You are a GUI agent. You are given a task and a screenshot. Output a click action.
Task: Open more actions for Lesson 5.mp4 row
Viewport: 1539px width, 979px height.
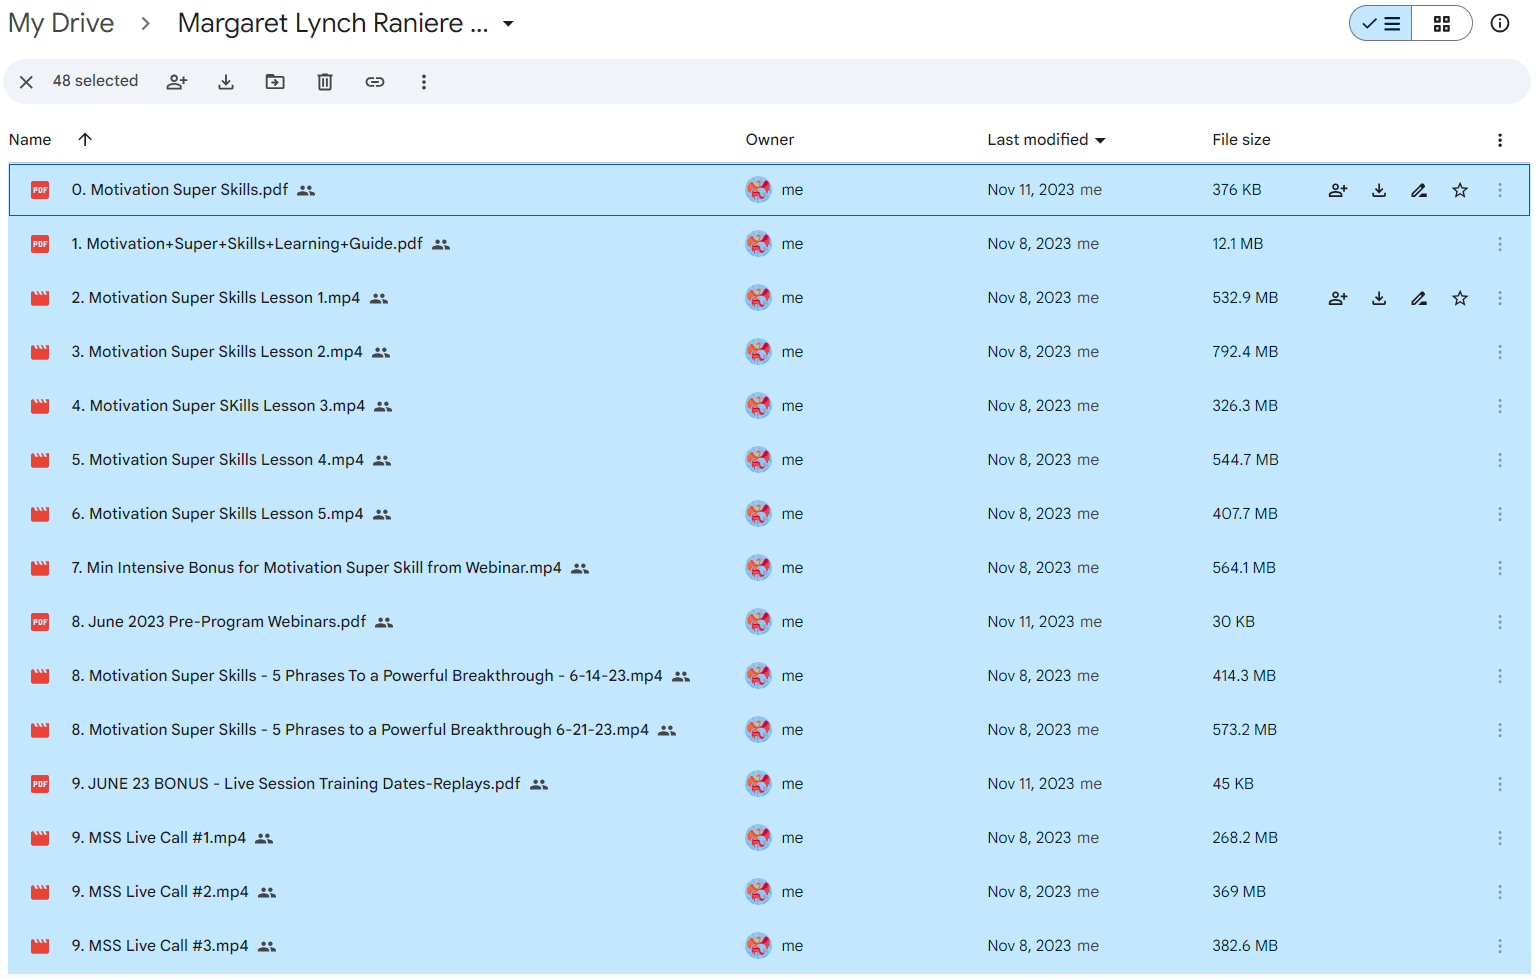tap(1500, 514)
